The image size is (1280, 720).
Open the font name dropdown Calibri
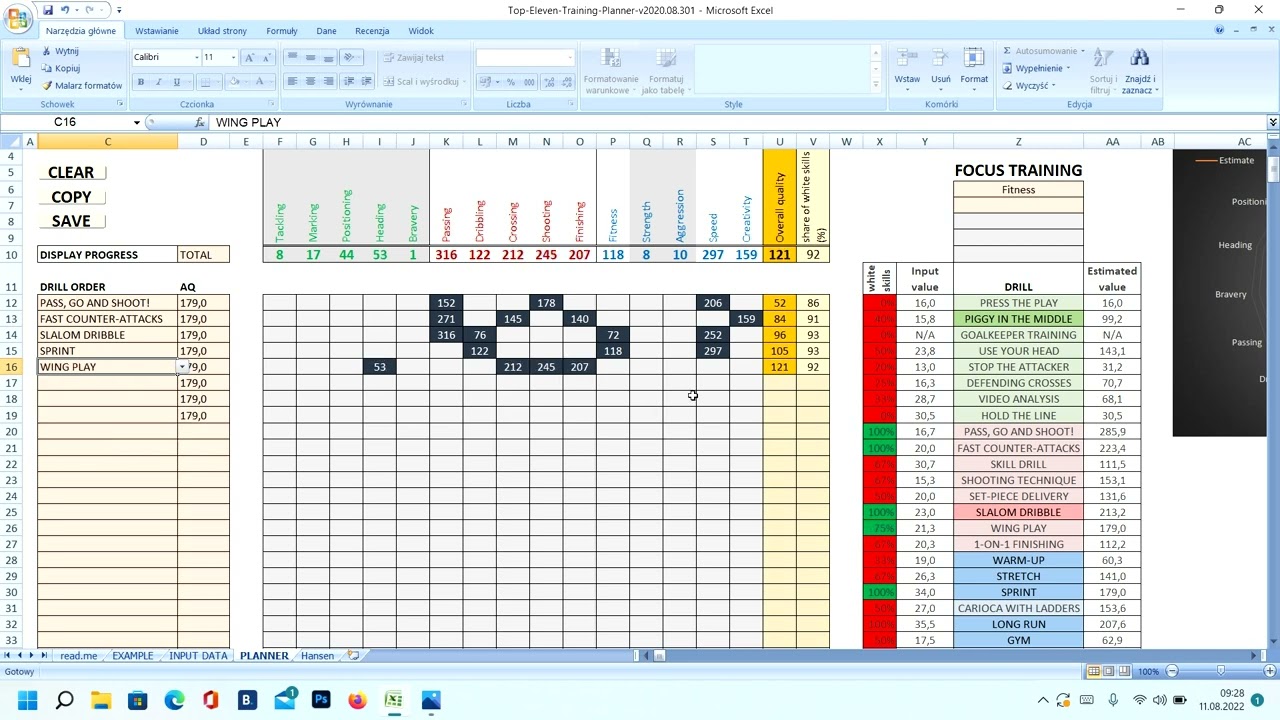tap(195, 57)
